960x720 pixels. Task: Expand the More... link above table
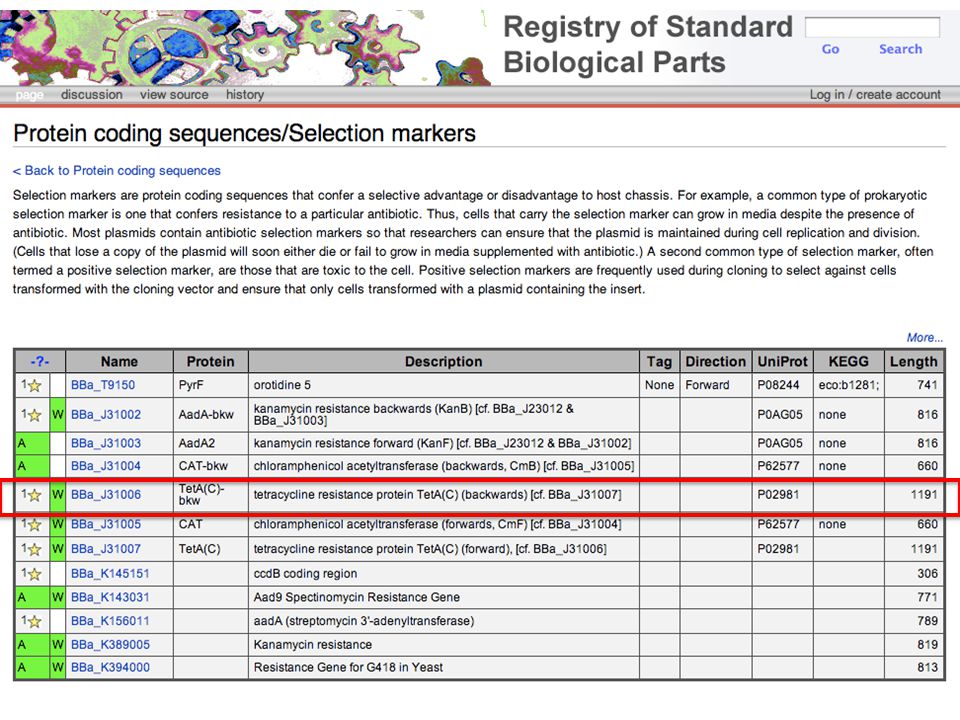[924, 337]
